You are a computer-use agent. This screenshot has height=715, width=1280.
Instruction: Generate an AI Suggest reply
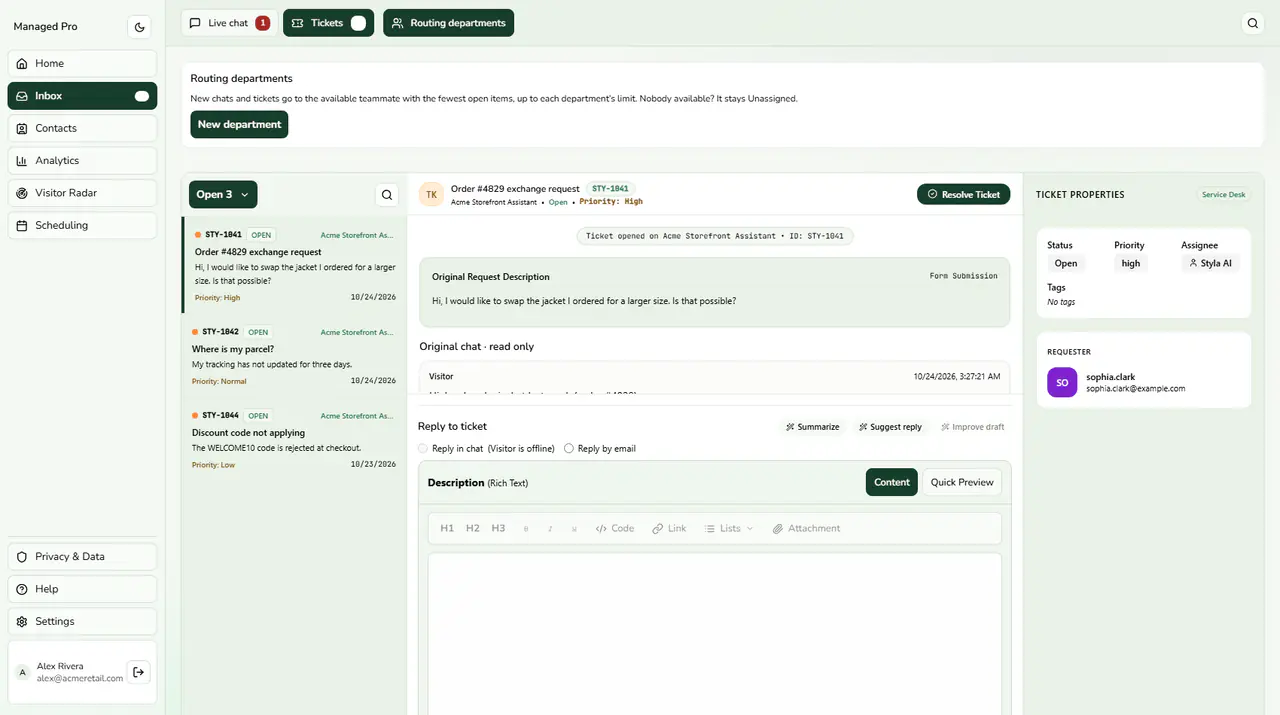(x=890, y=427)
